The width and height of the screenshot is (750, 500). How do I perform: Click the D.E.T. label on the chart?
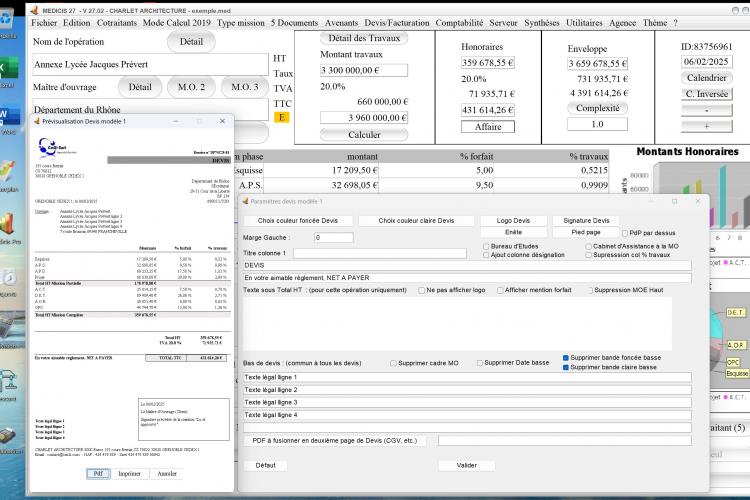[x=736, y=312]
